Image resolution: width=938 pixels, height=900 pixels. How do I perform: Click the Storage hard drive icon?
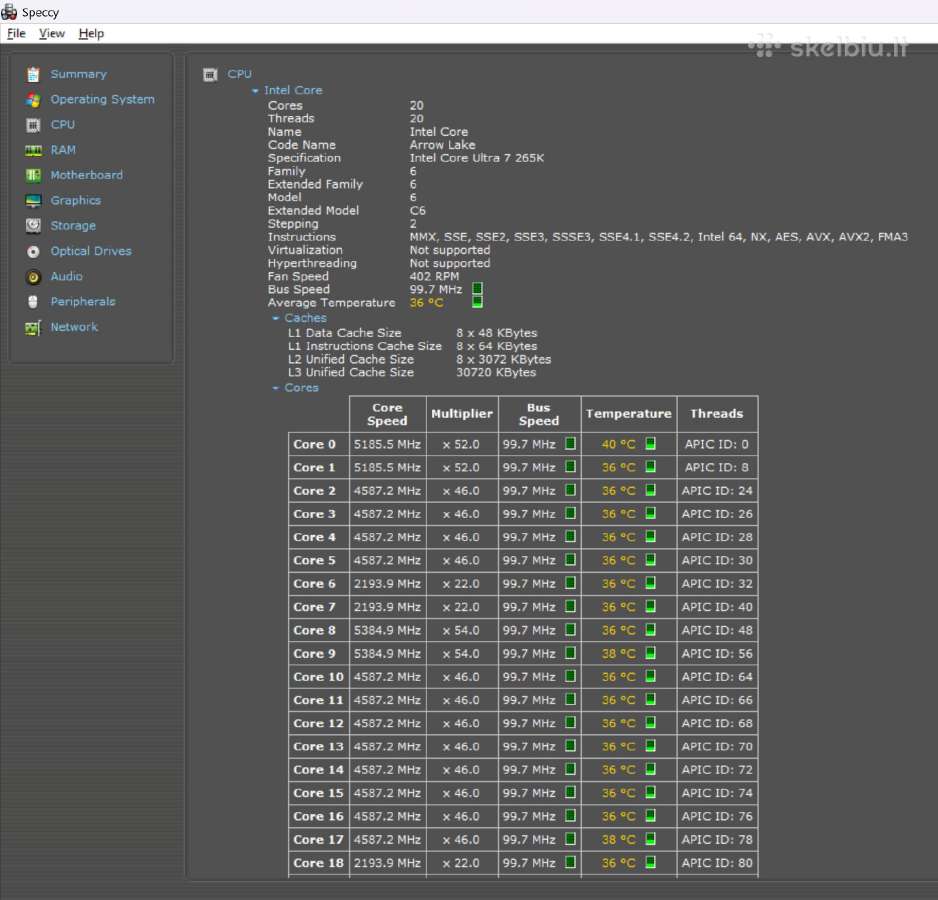(x=33, y=226)
